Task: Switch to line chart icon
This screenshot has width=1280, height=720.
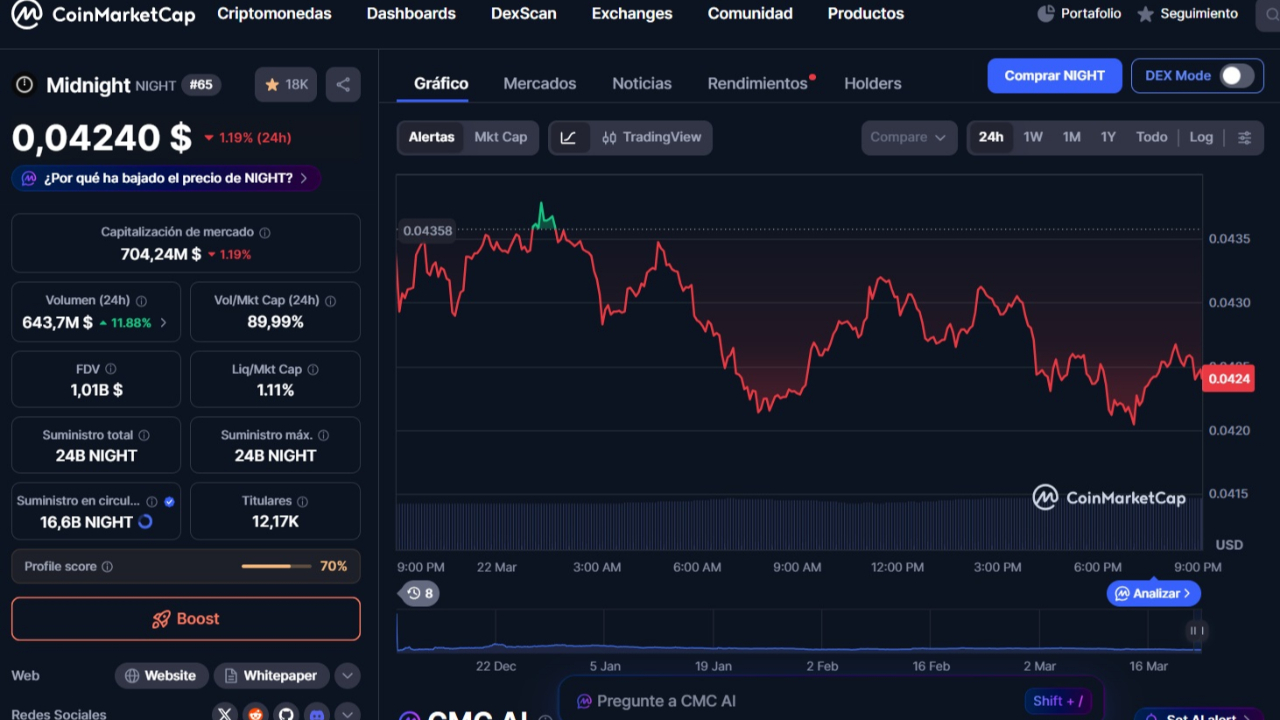Action: point(568,138)
